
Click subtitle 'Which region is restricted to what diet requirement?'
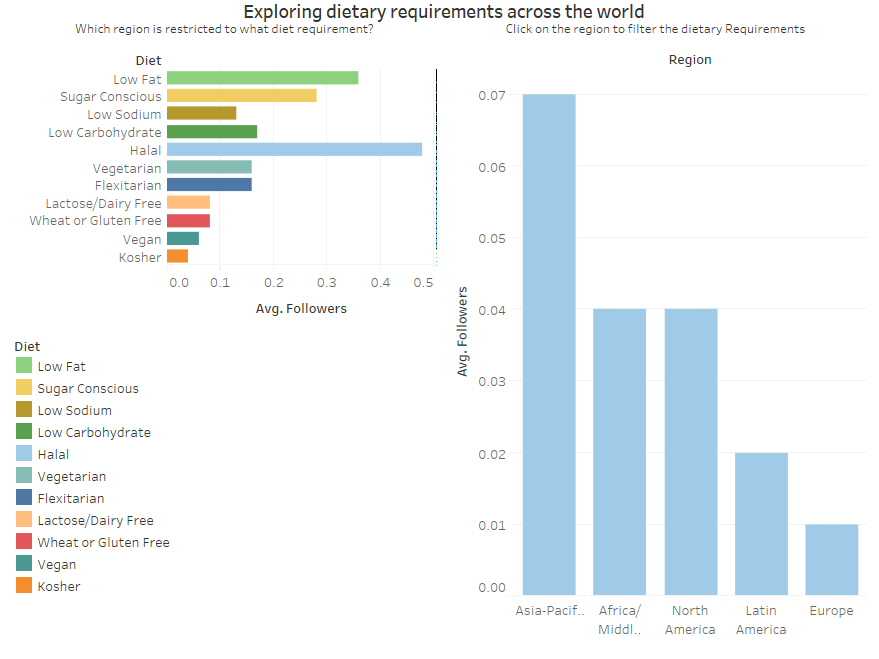coord(224,29)
